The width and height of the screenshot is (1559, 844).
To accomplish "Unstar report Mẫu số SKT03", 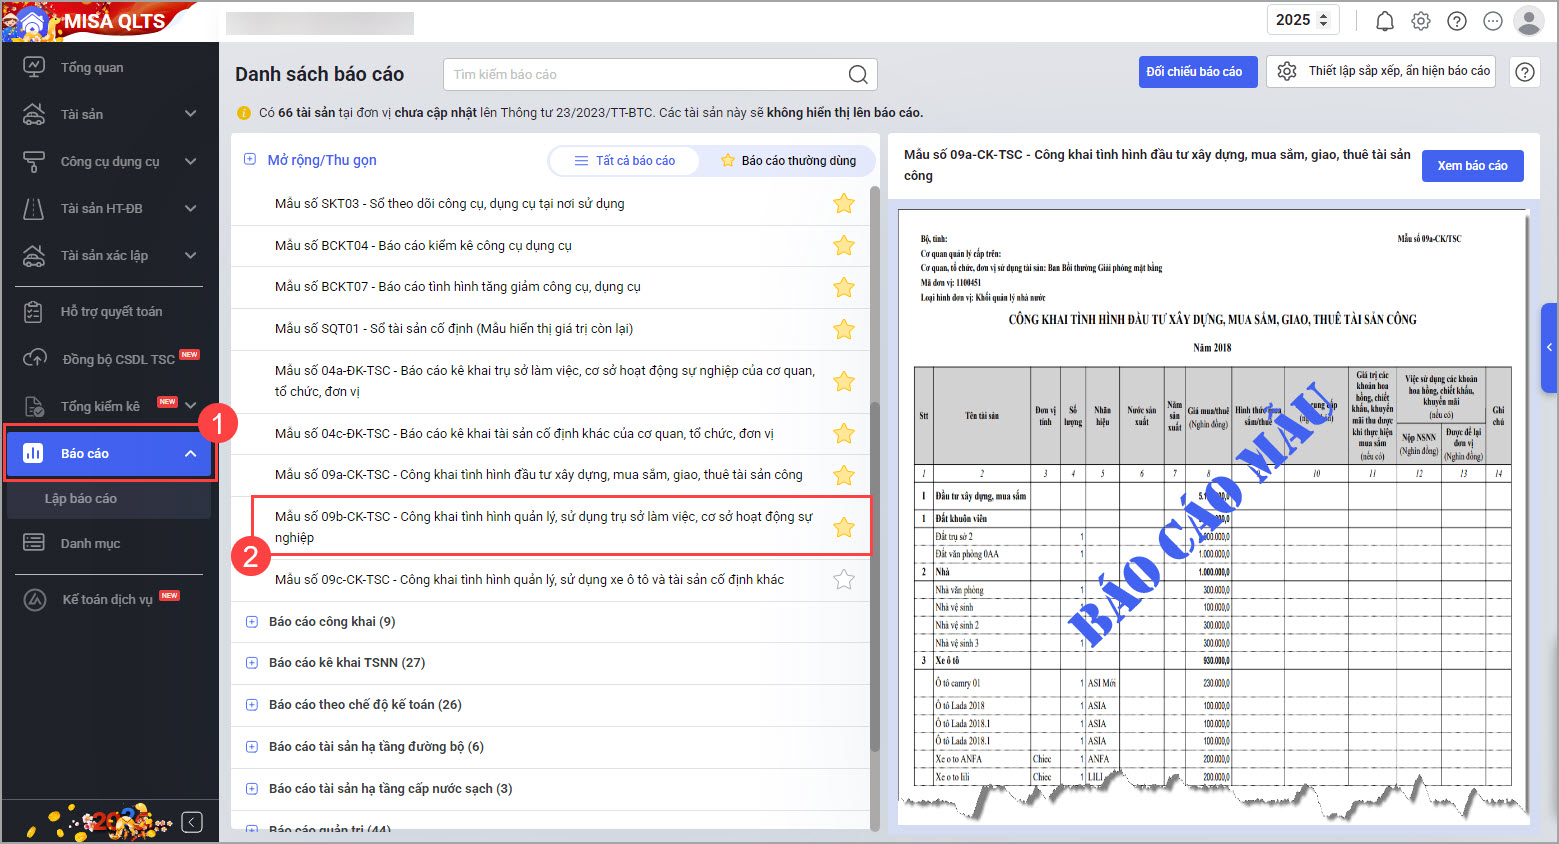I will click(x=844, y=204).
